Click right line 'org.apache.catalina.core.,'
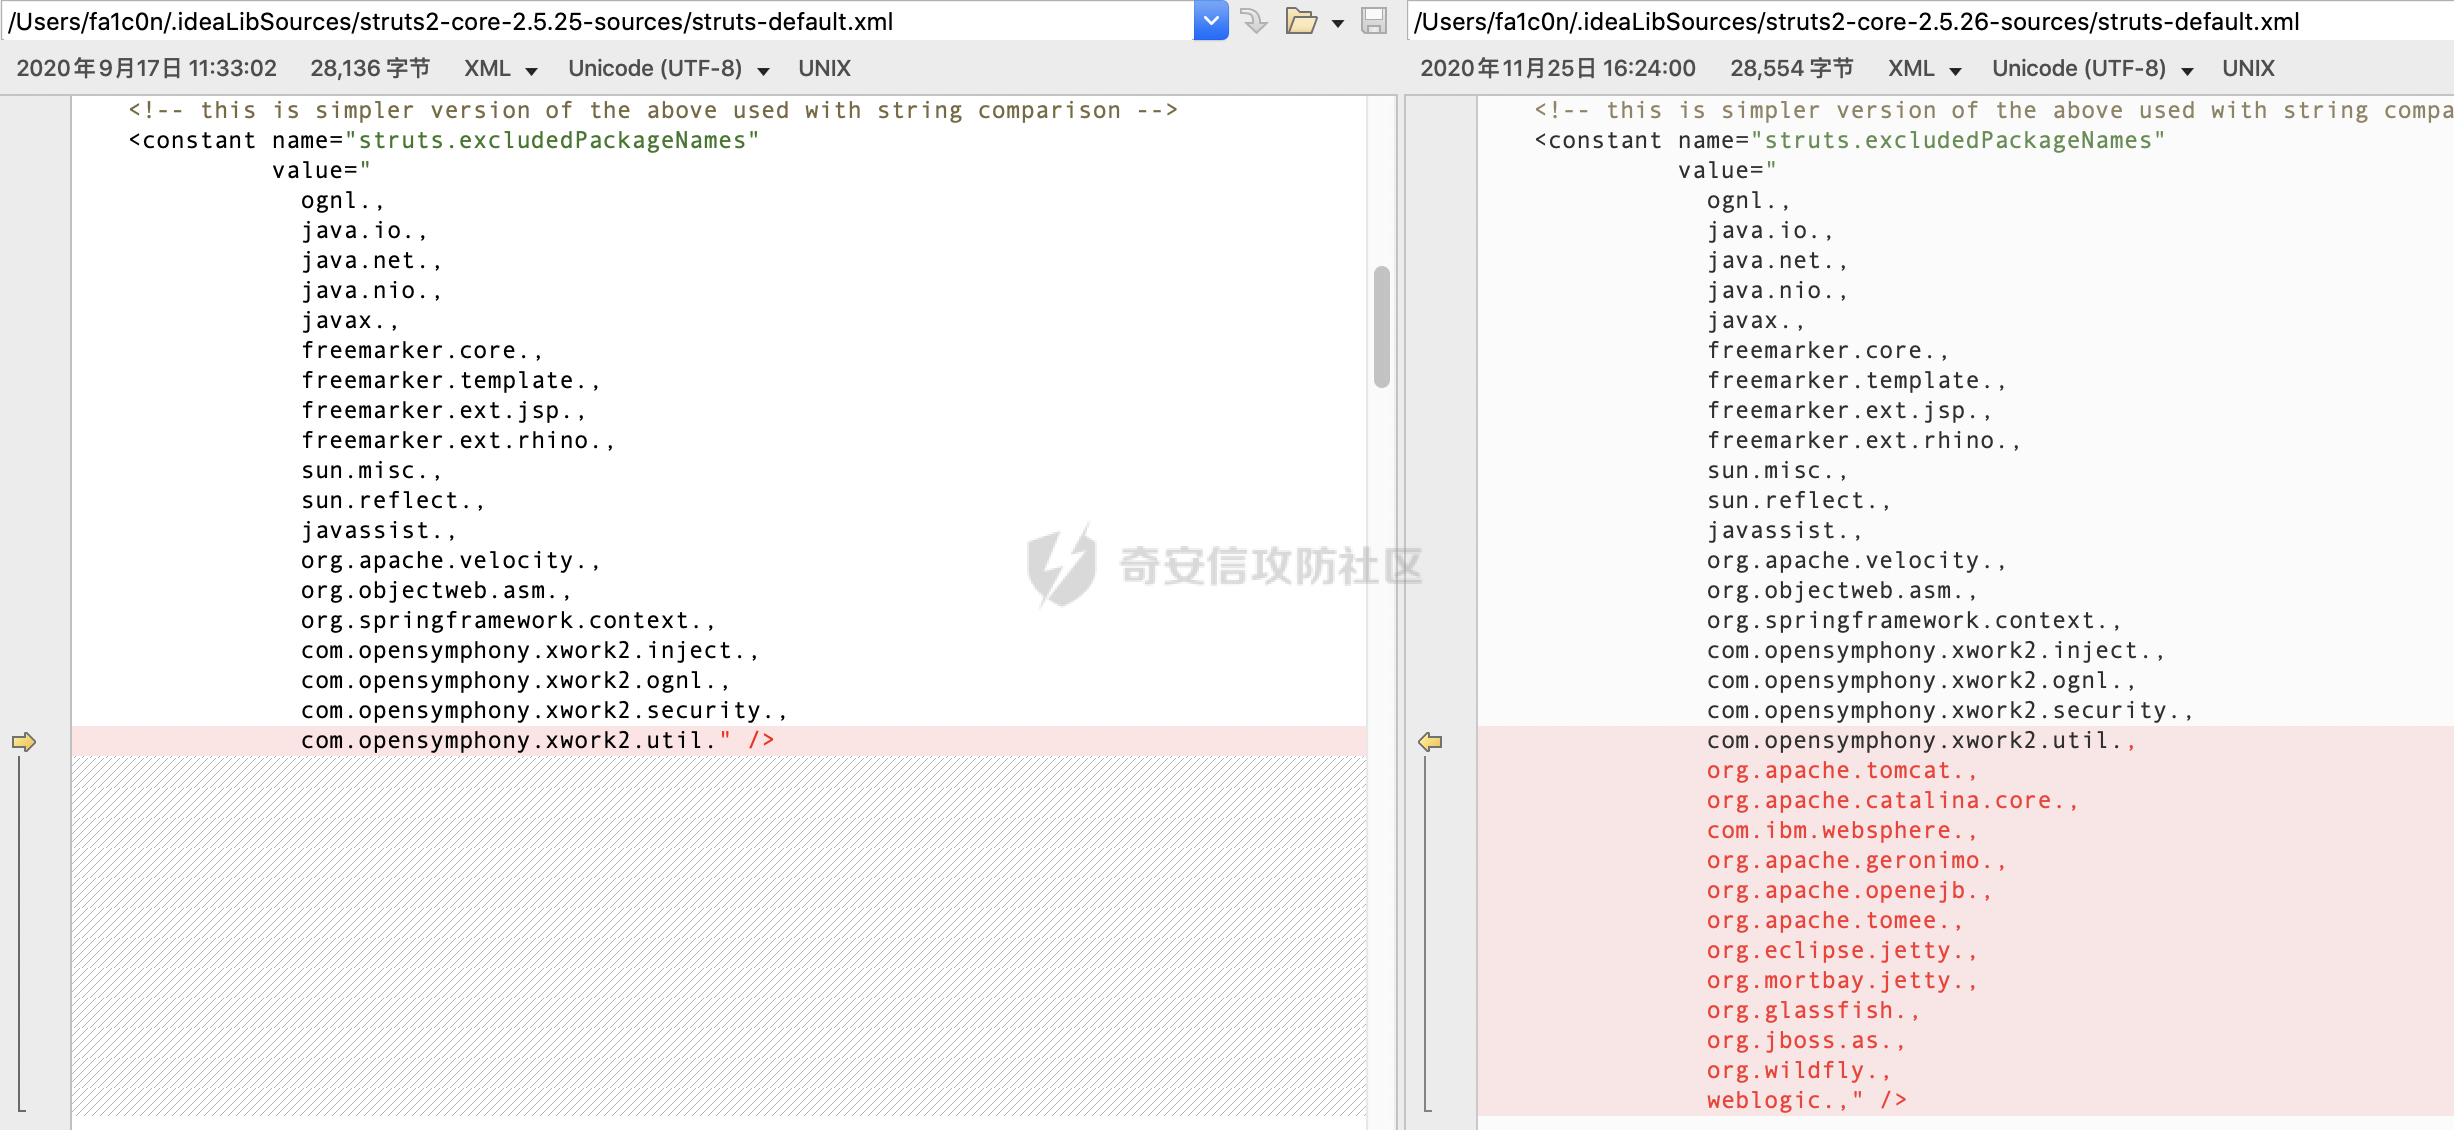 point(1893,801)
